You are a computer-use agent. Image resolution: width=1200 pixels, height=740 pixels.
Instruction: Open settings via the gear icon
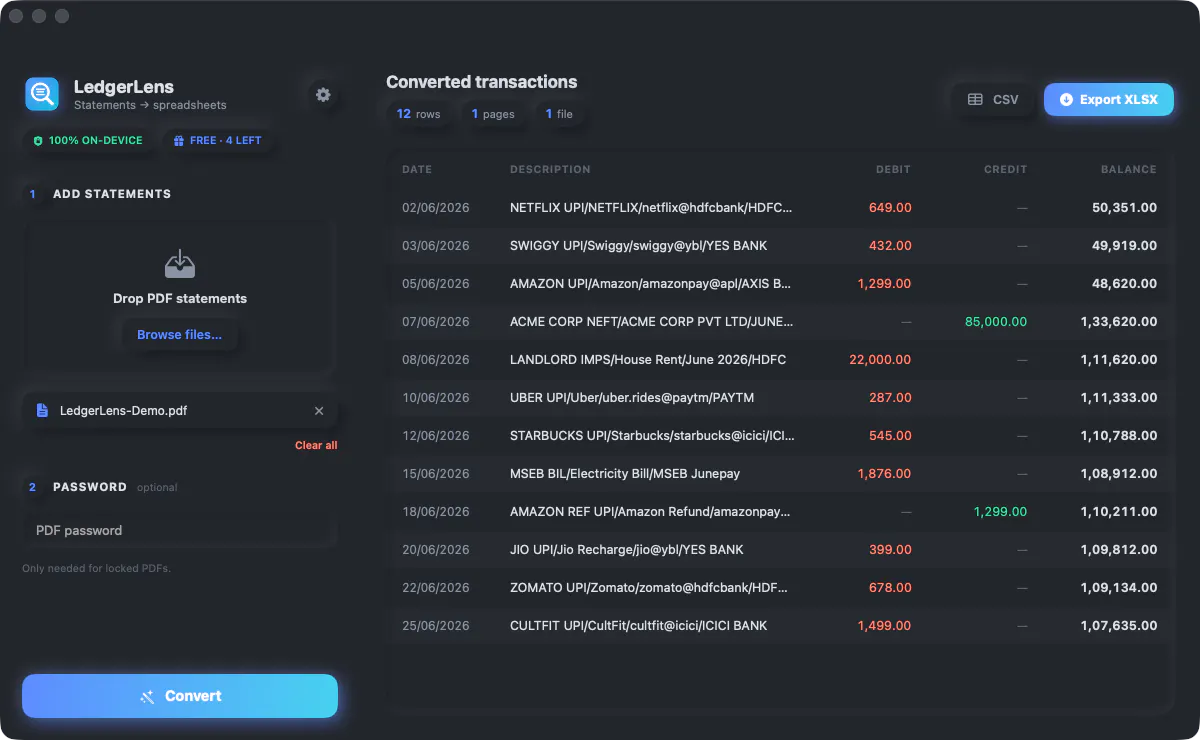pyautogui.click(x=323, y=95)
